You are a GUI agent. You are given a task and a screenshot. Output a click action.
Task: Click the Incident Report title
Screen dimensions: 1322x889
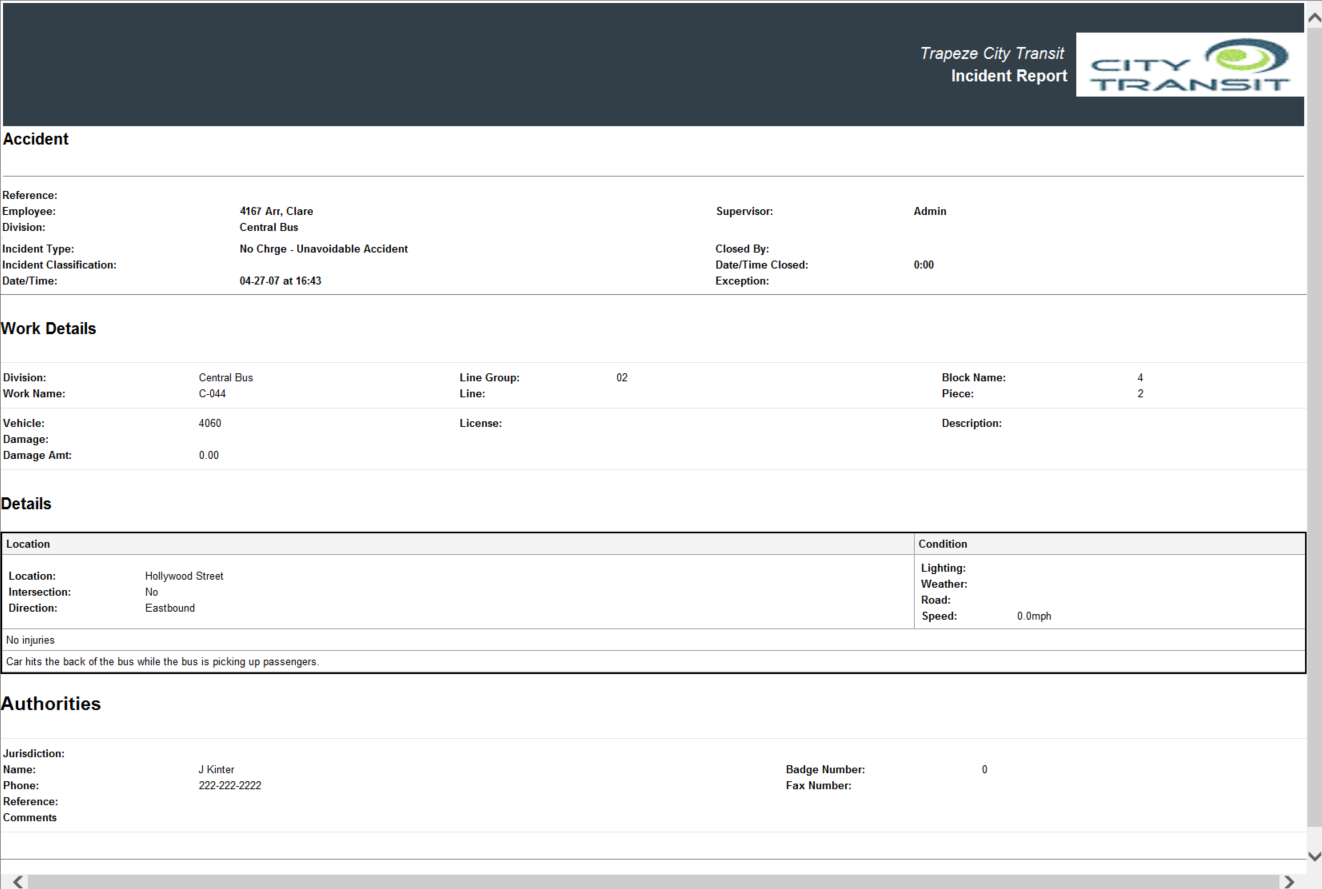(1008, 76)
